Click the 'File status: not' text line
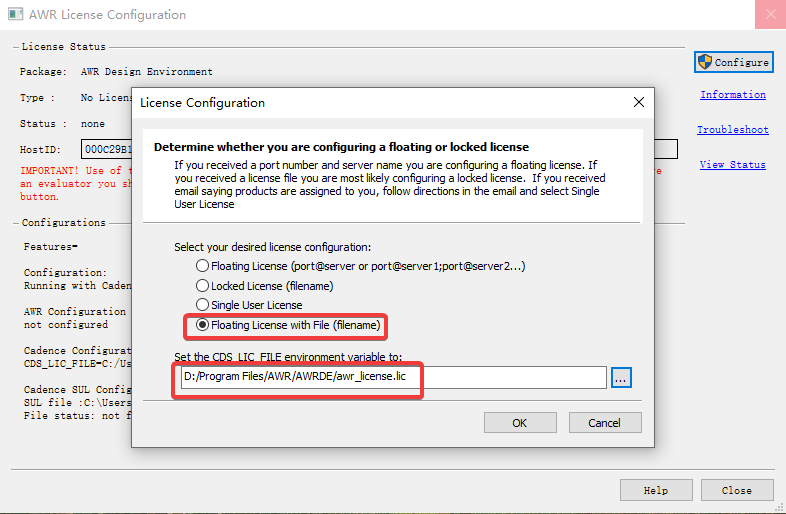786x514 pixels. [77, 416]
